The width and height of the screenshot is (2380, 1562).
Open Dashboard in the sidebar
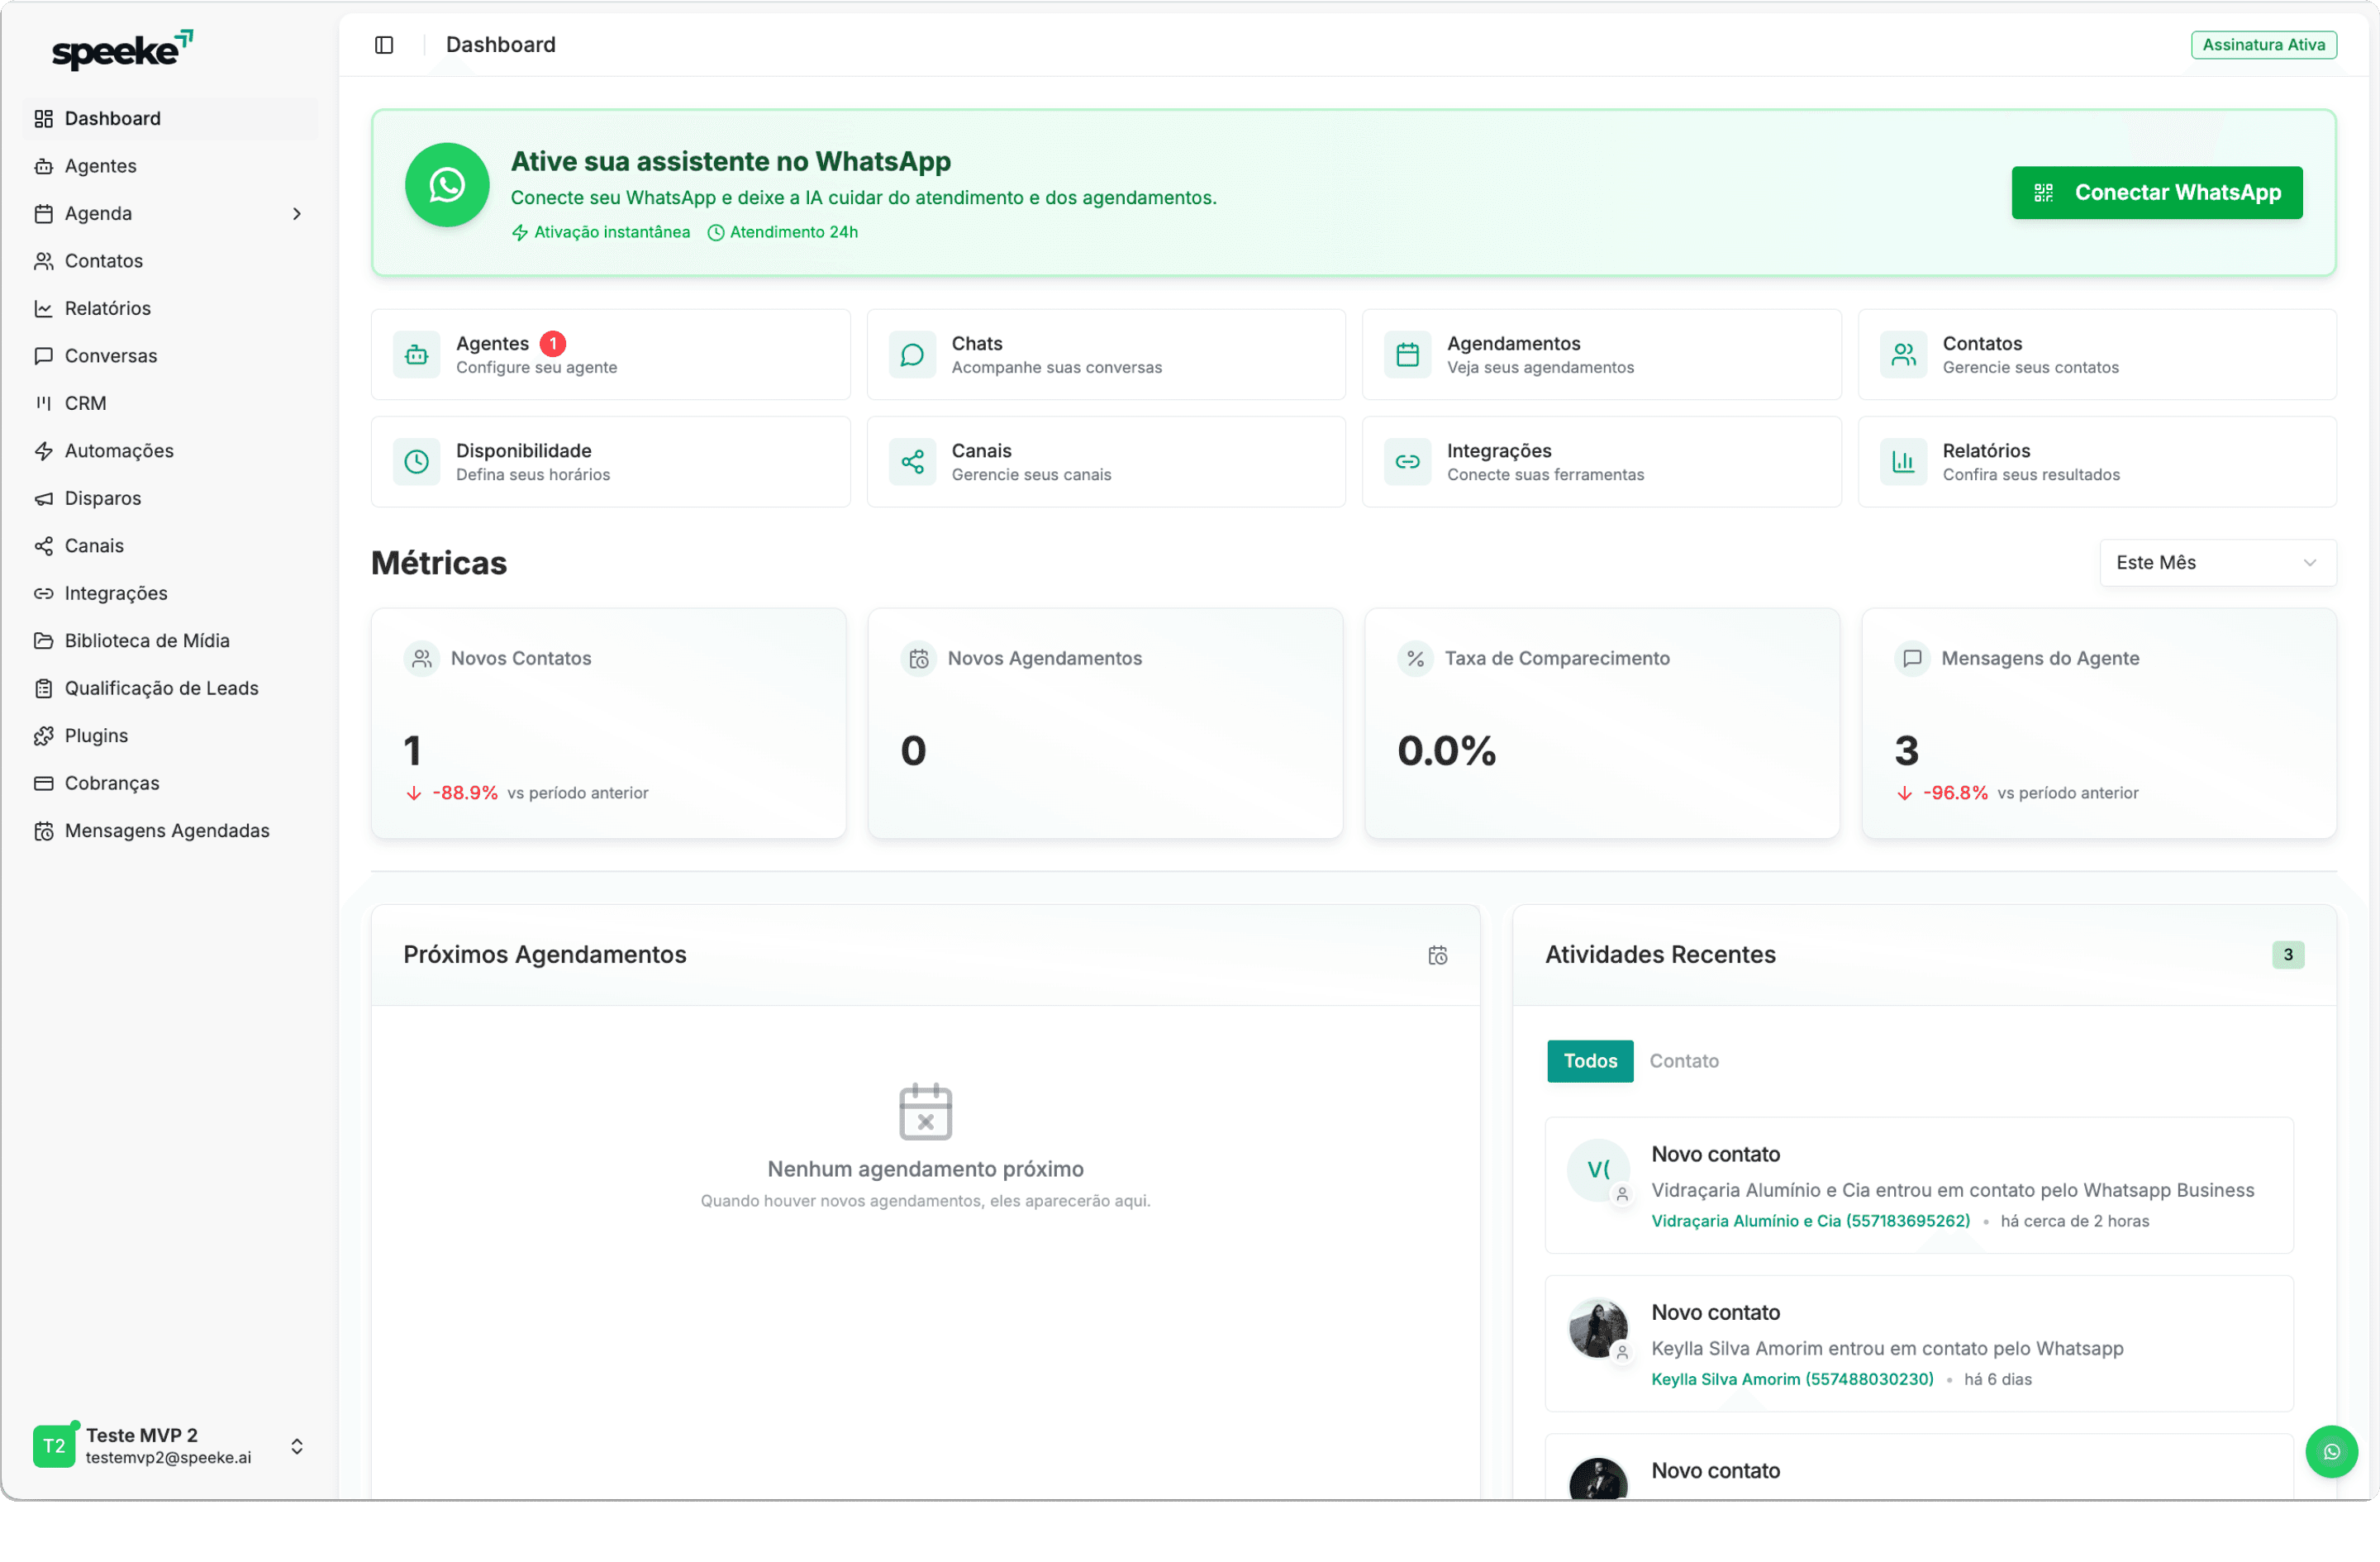[x=170, y=119]
